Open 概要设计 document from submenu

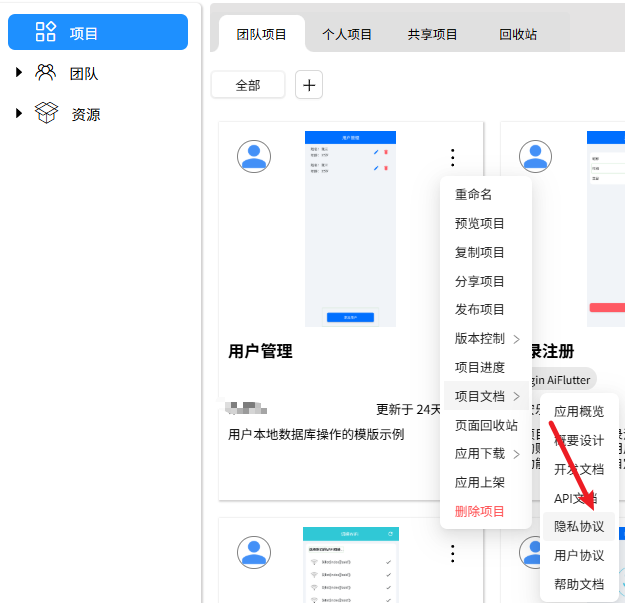(579, 440)
